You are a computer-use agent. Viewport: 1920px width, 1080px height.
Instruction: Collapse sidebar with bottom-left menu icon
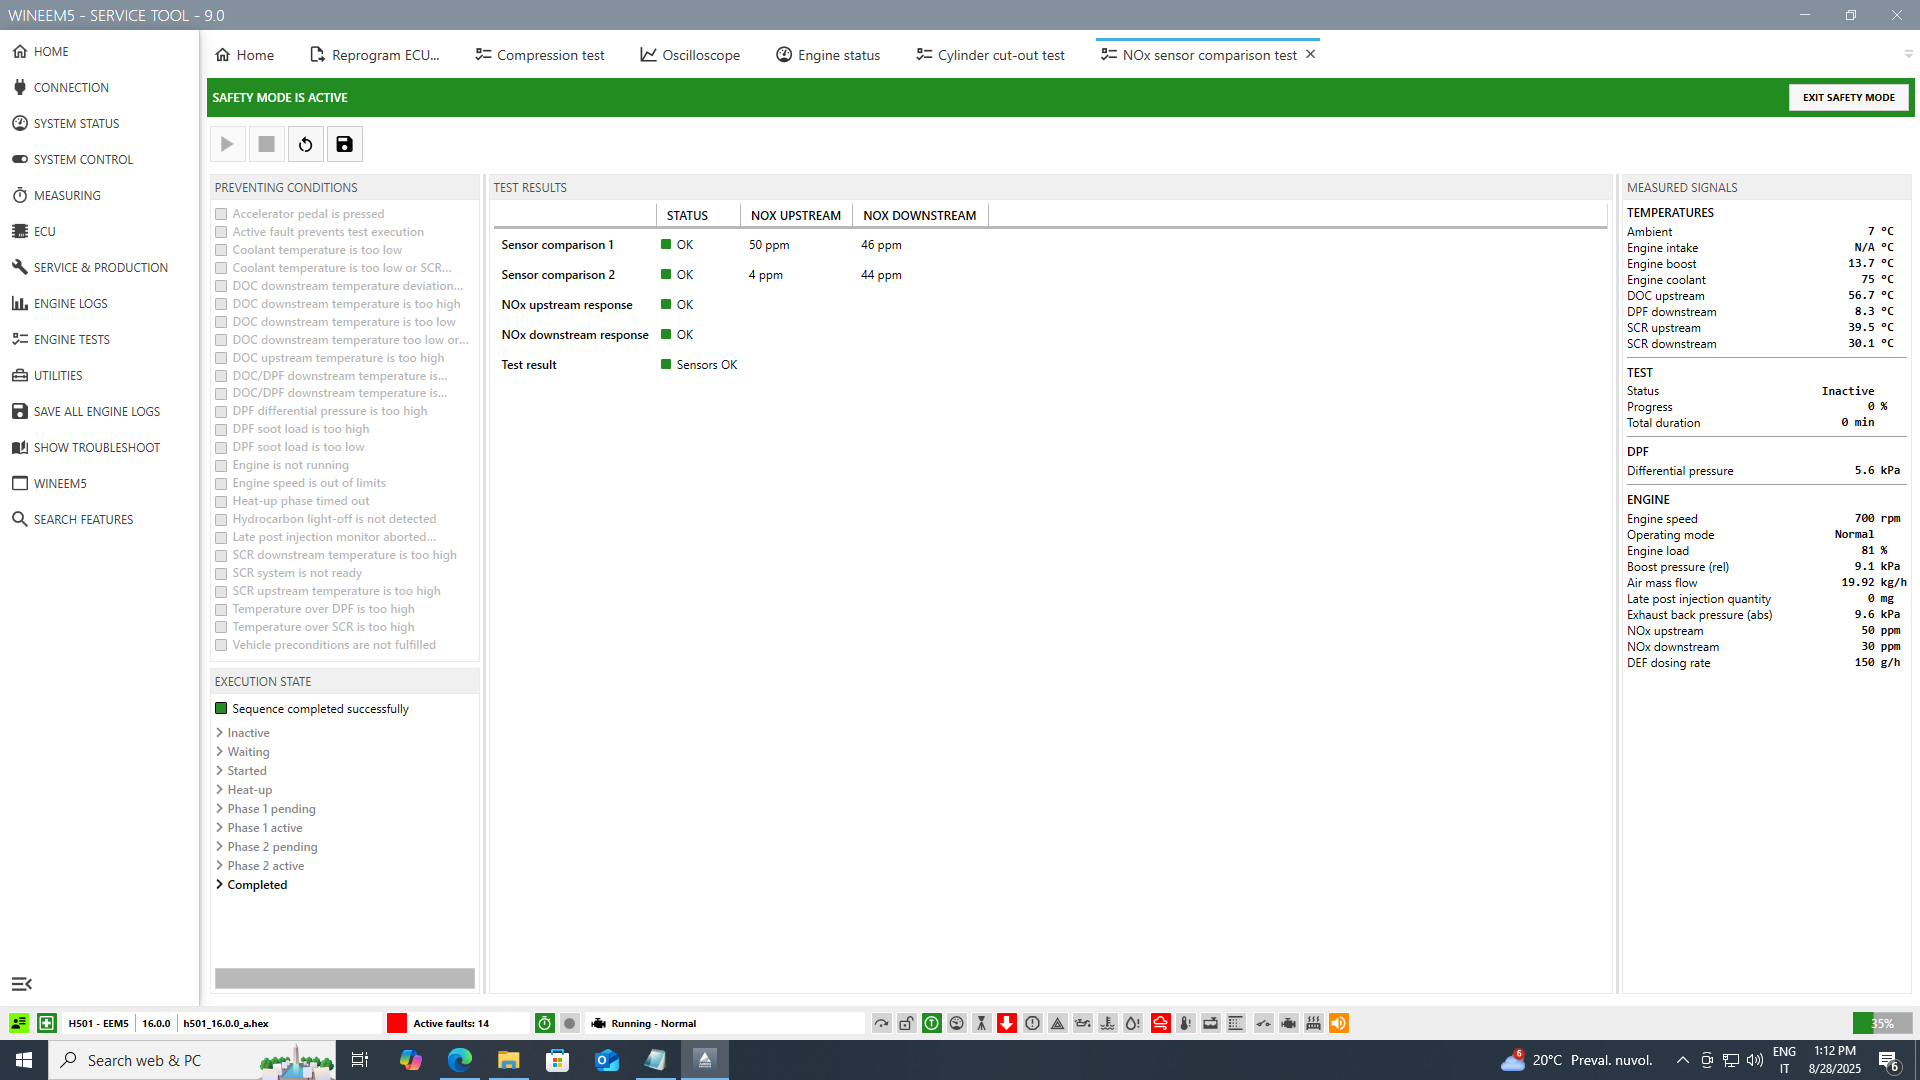tap(21, 984)
